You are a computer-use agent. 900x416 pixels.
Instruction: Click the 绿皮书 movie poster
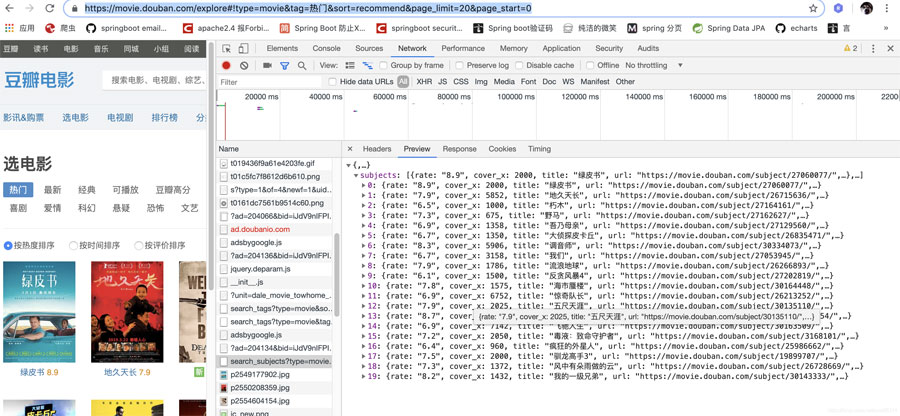coord(39,312)
